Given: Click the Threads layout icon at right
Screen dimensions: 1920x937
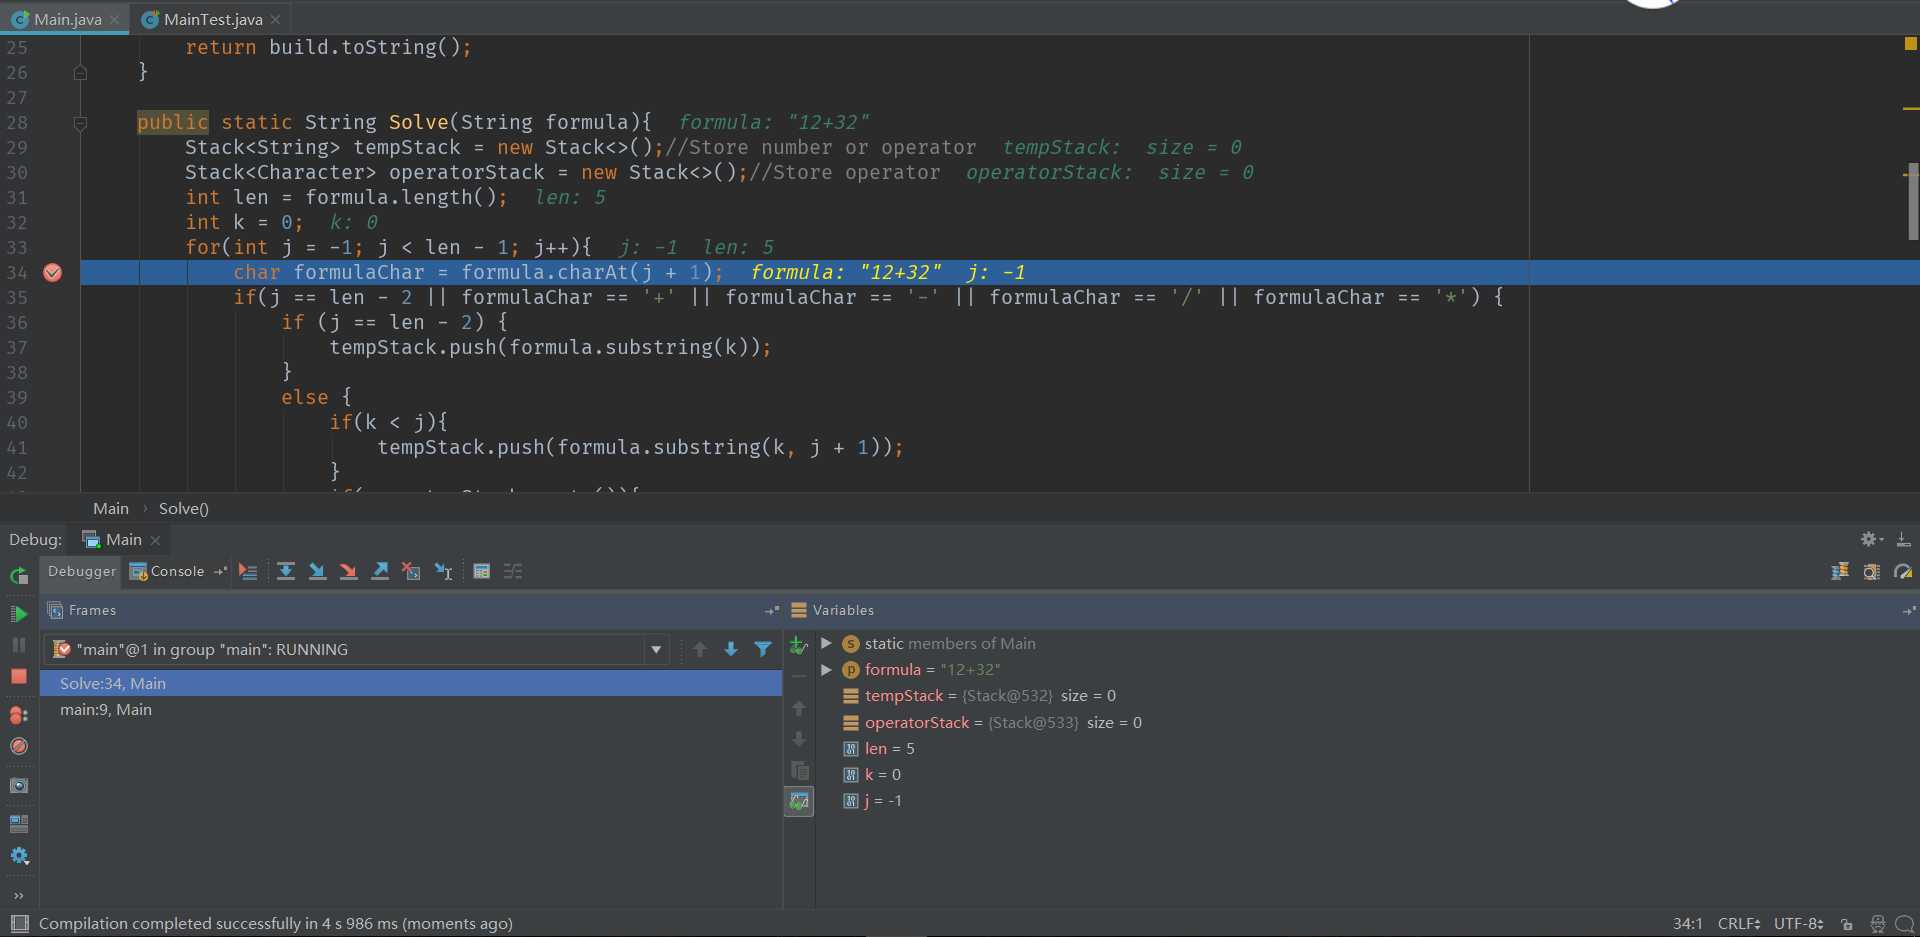Looking at the screenshot, I should 1840,571.
